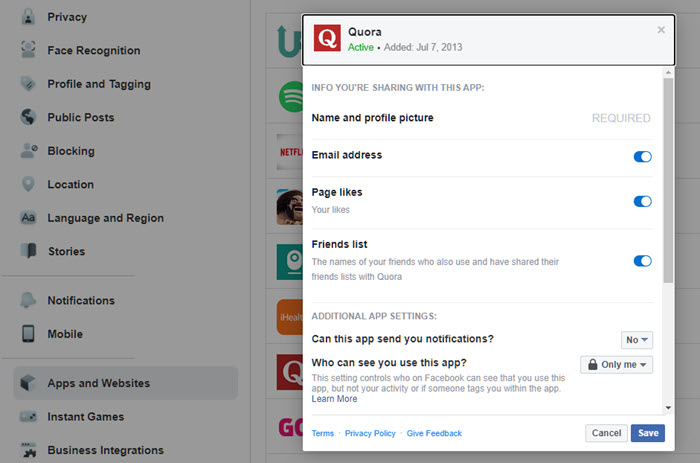This screenshot has width=700, height=463.
Task: Switch off Friends list sharing toggle
Action: pyautogui.click(x=642, y=261)
